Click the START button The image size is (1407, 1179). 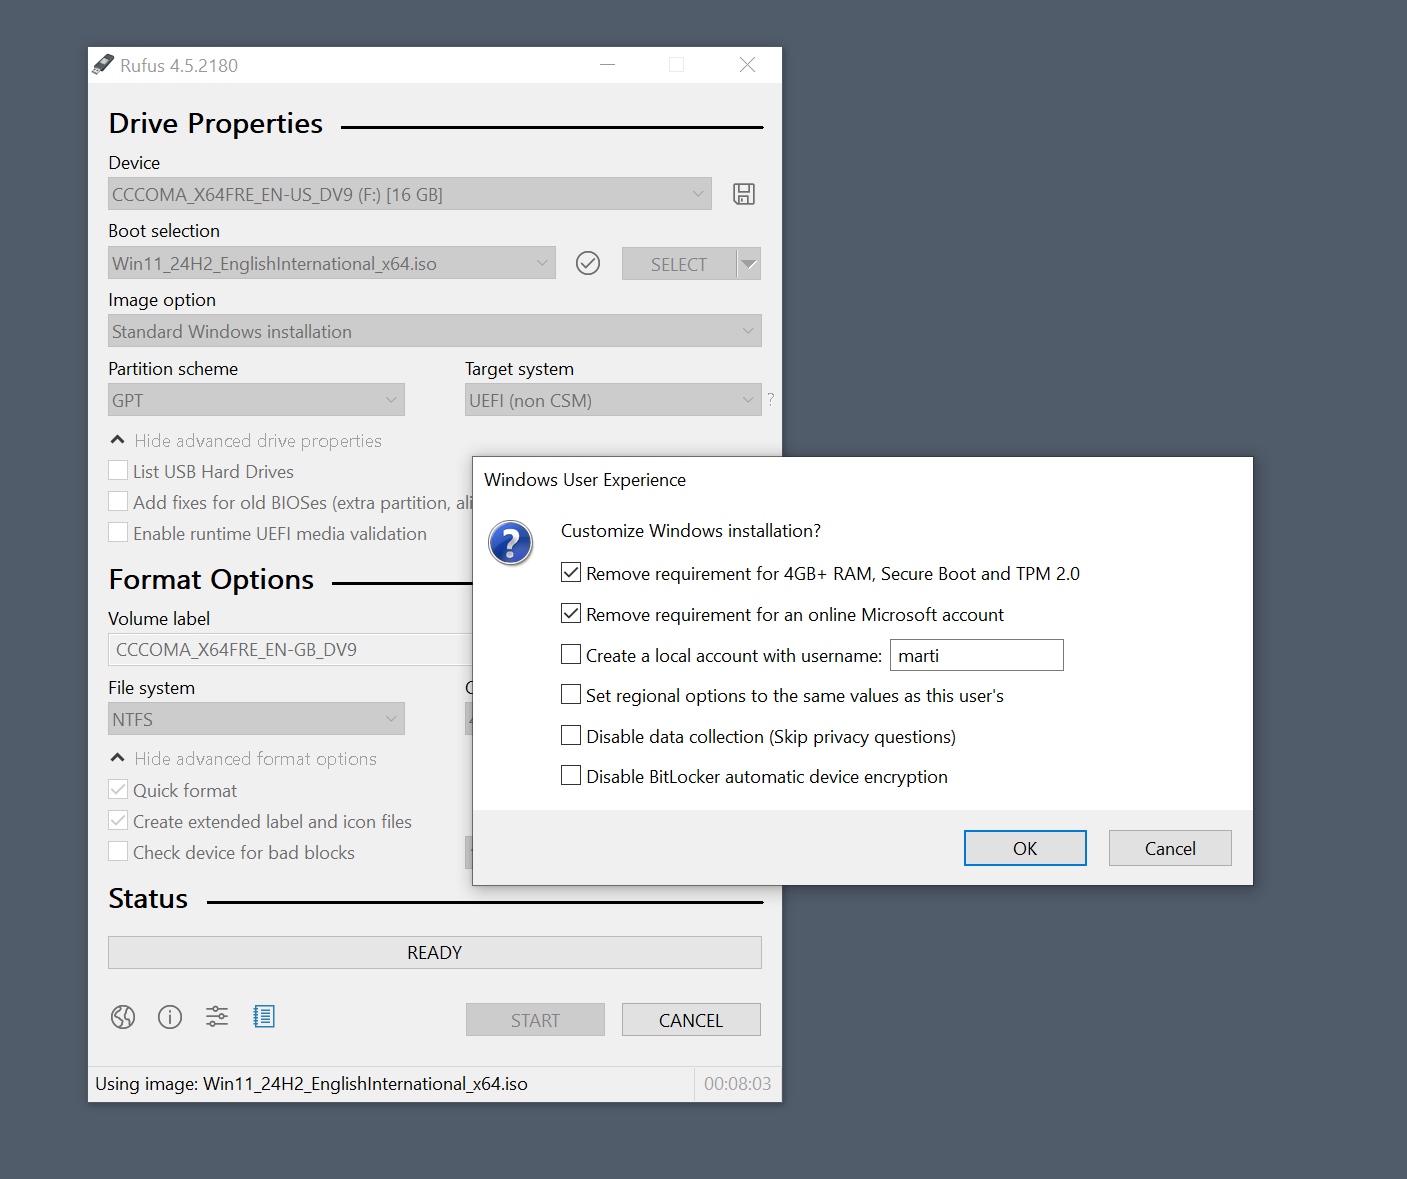[x=535, y=1020]
